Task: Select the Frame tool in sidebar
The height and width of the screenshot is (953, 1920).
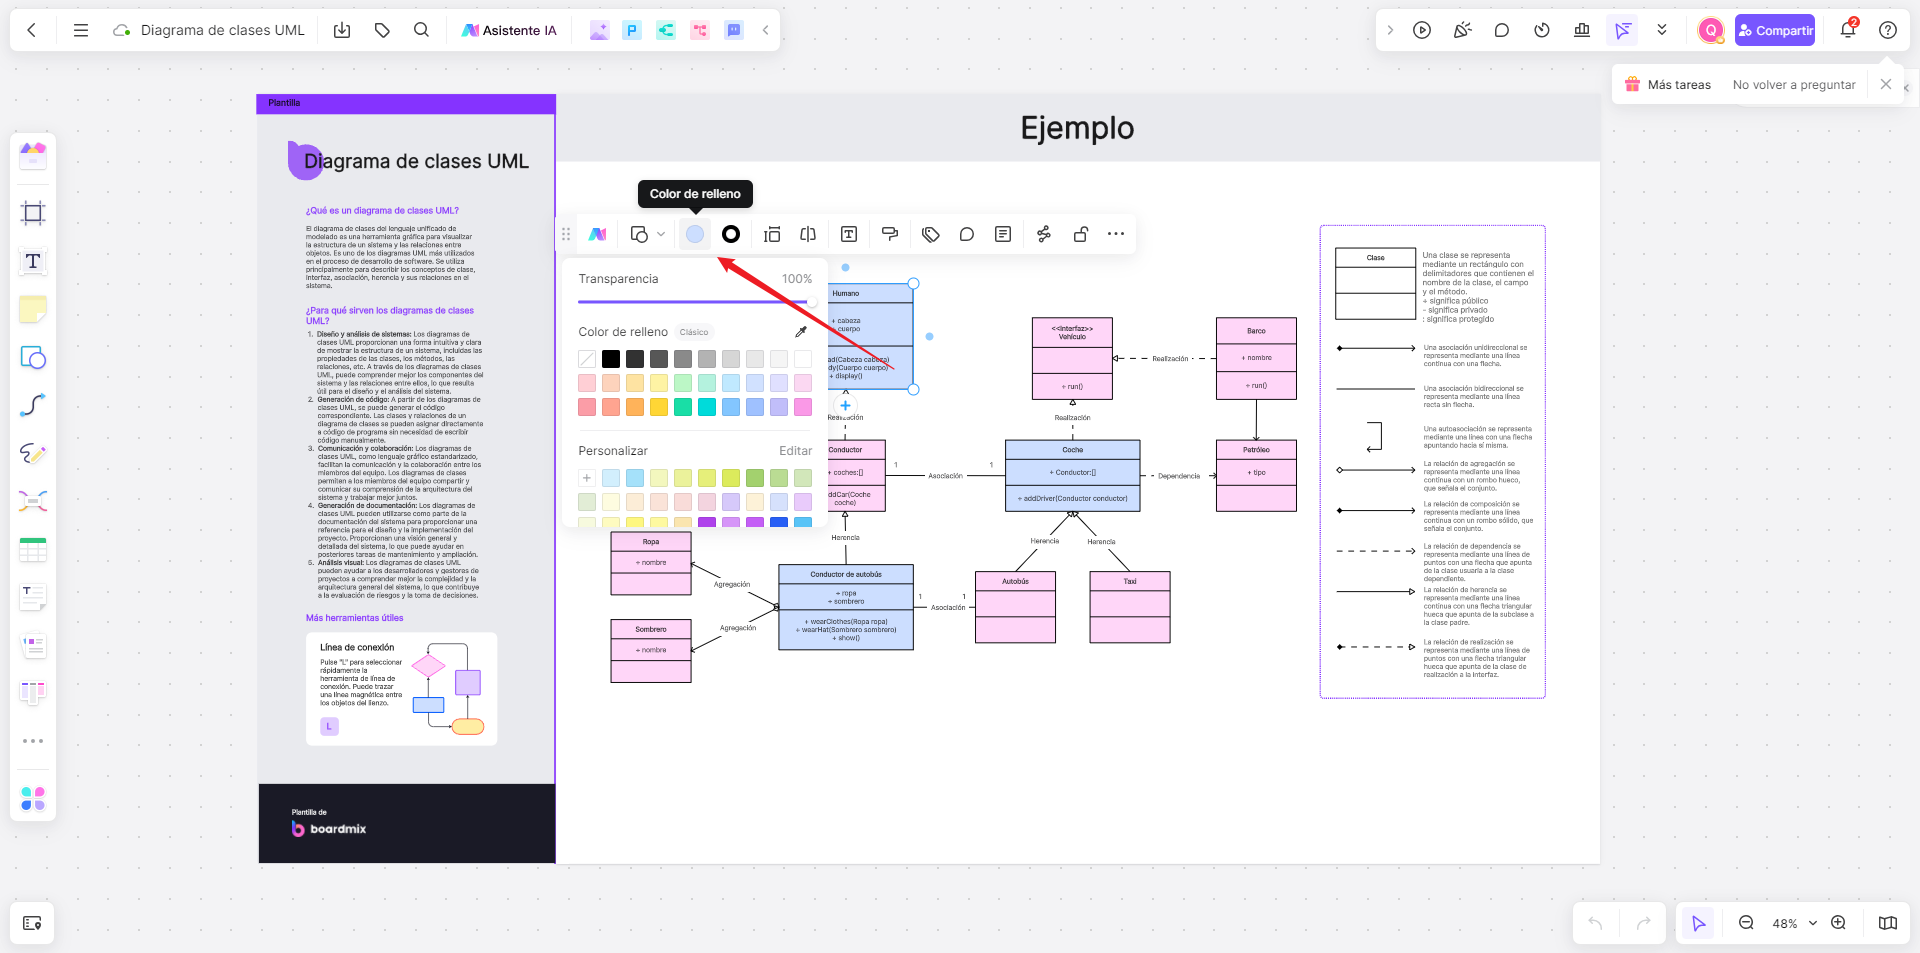Action: coord(33,213)
